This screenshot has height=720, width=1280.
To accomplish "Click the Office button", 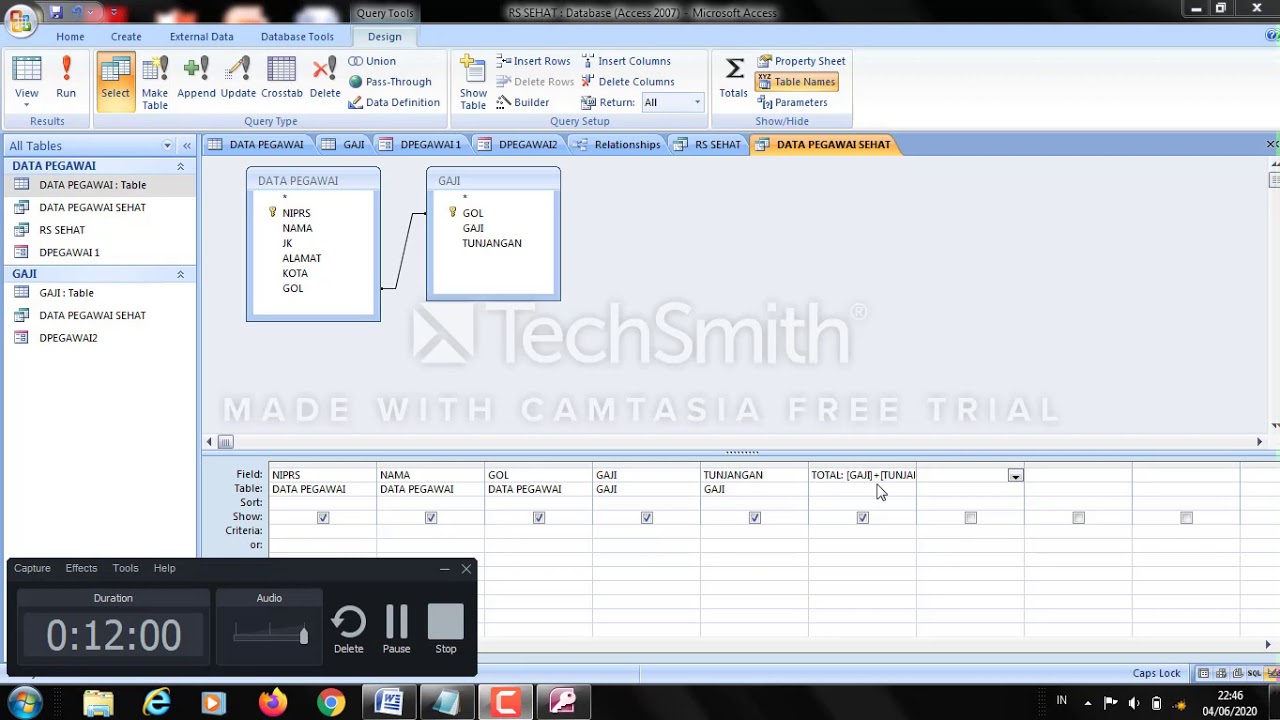I will [x=20, y=19].
